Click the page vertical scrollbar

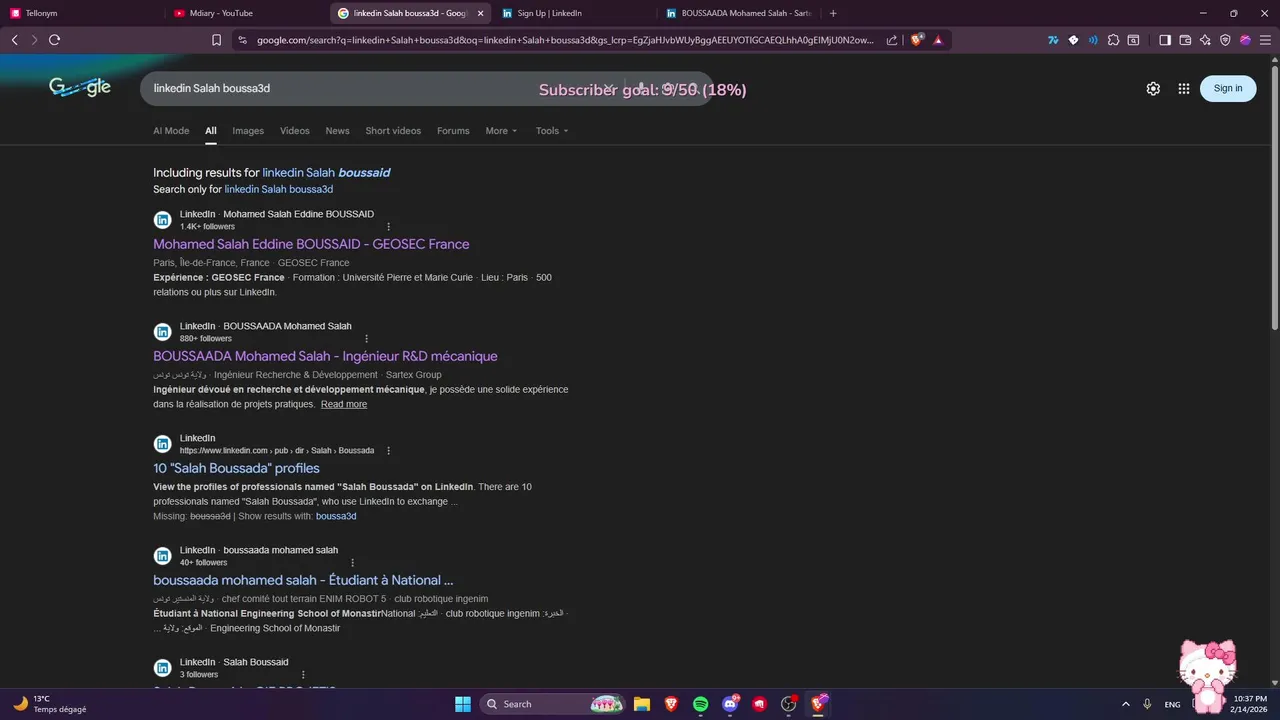1274,200
